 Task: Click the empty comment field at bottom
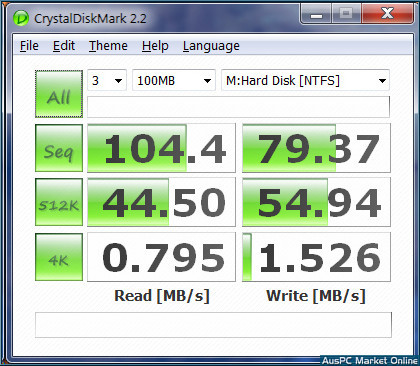(213, 325)
